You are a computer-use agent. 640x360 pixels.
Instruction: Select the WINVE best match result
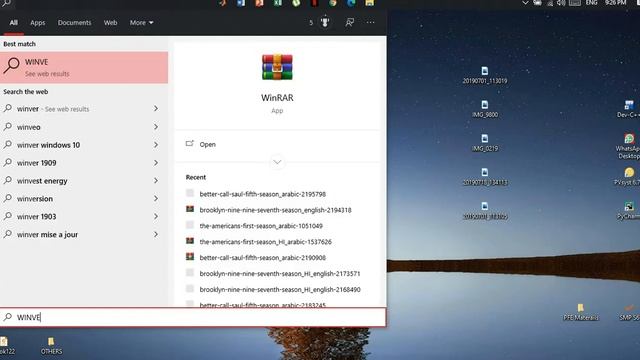point(84,67)
